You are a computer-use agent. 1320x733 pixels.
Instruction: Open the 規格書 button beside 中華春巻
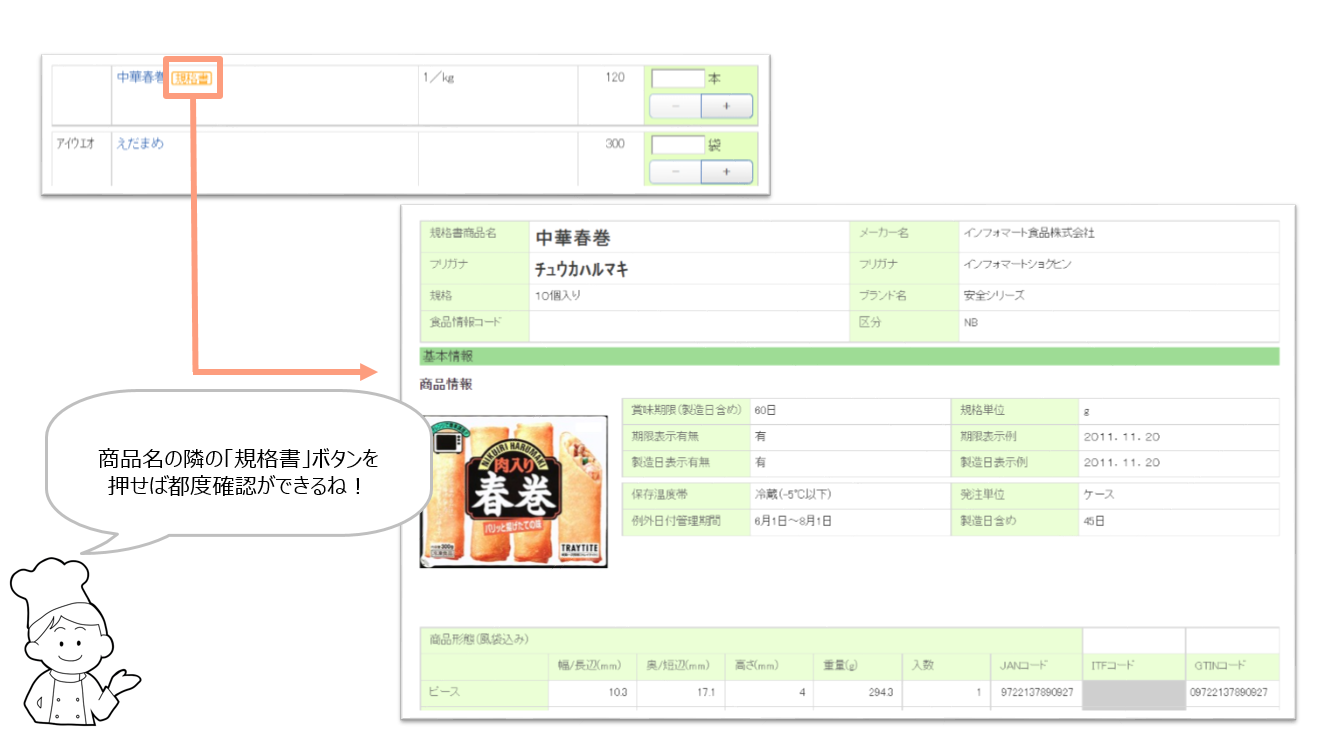pyautogui.click(x=191, y=78)
